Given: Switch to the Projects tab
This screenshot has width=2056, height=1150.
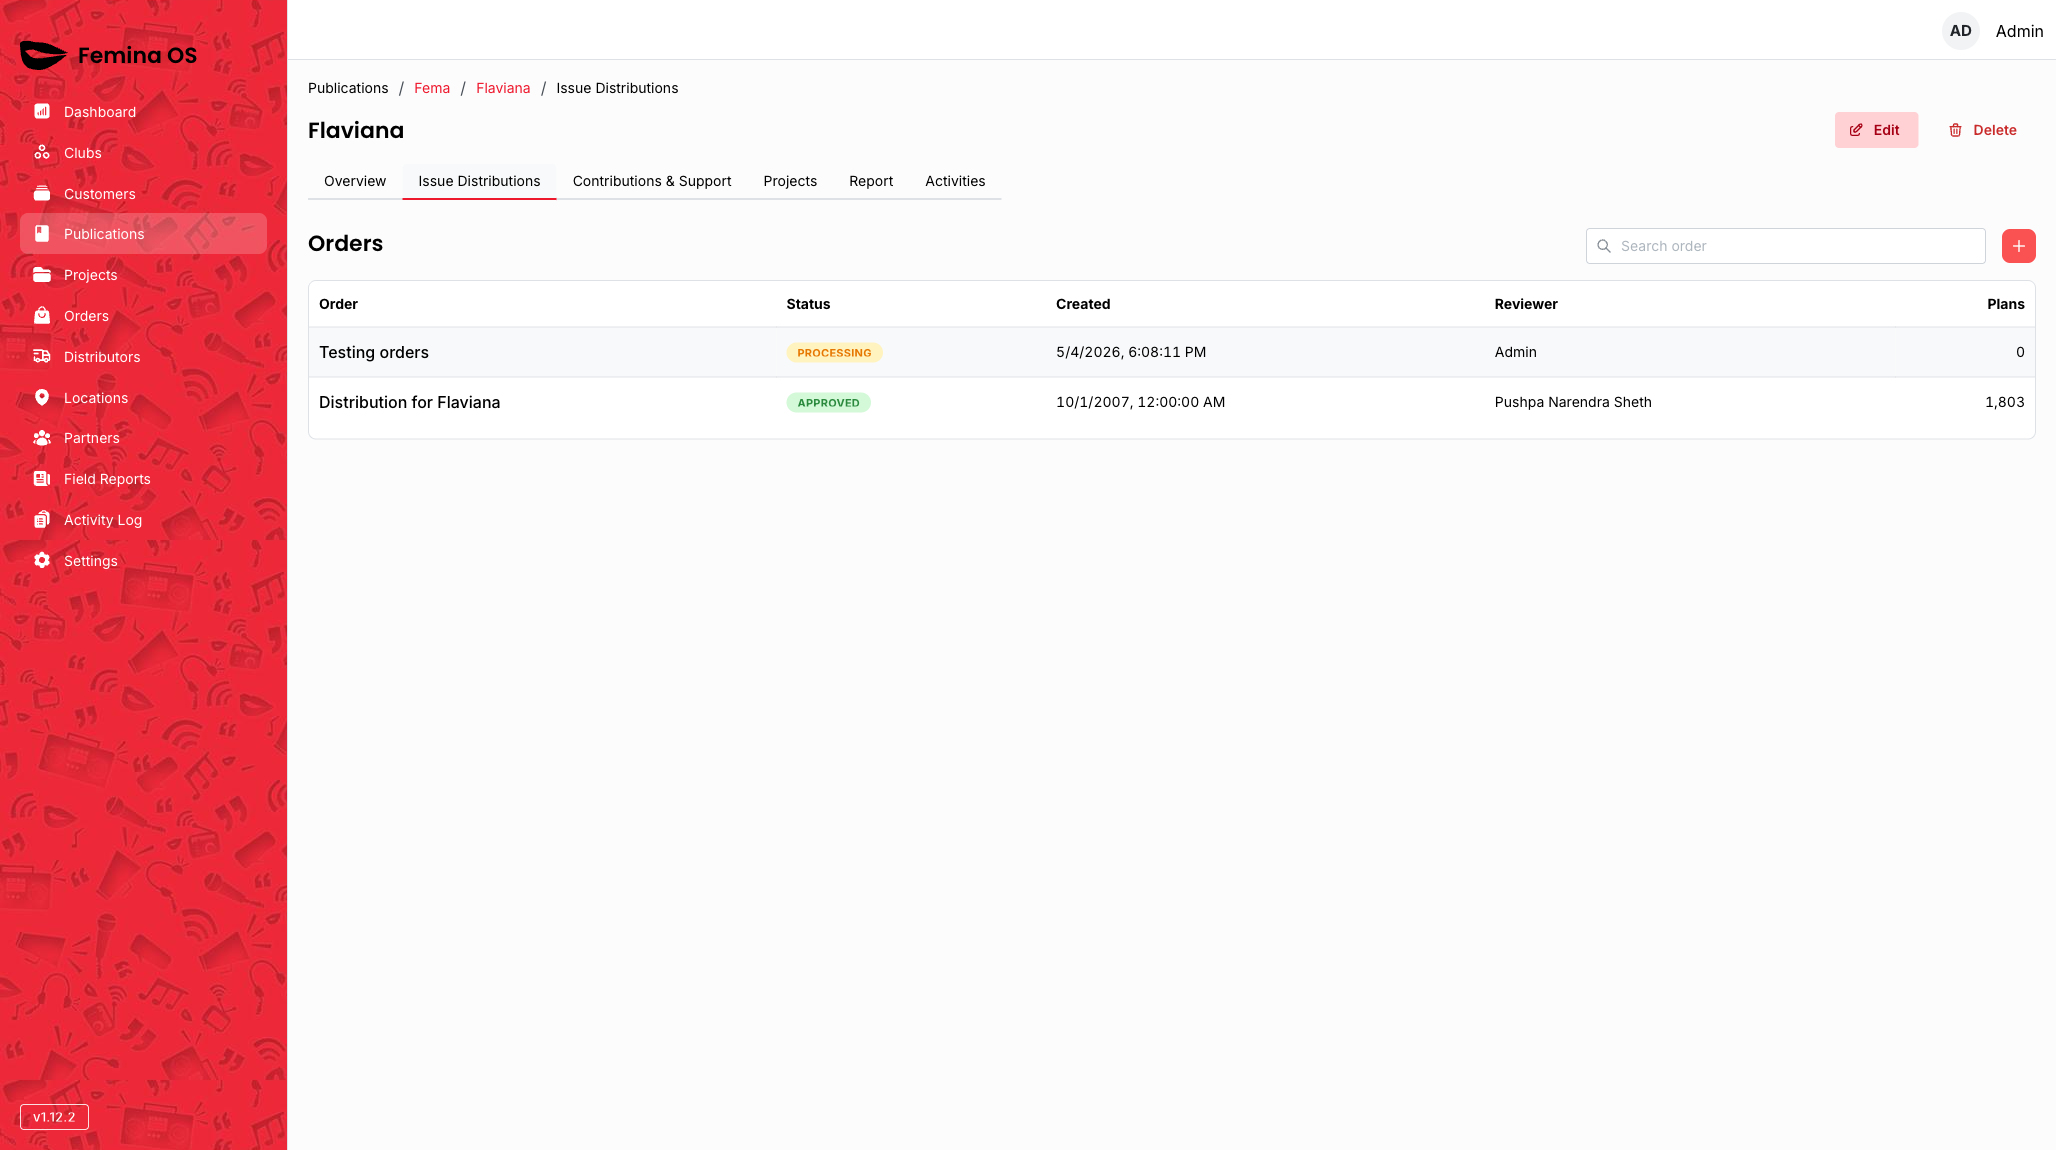Looking at the screenshot, I should [790, 181].
